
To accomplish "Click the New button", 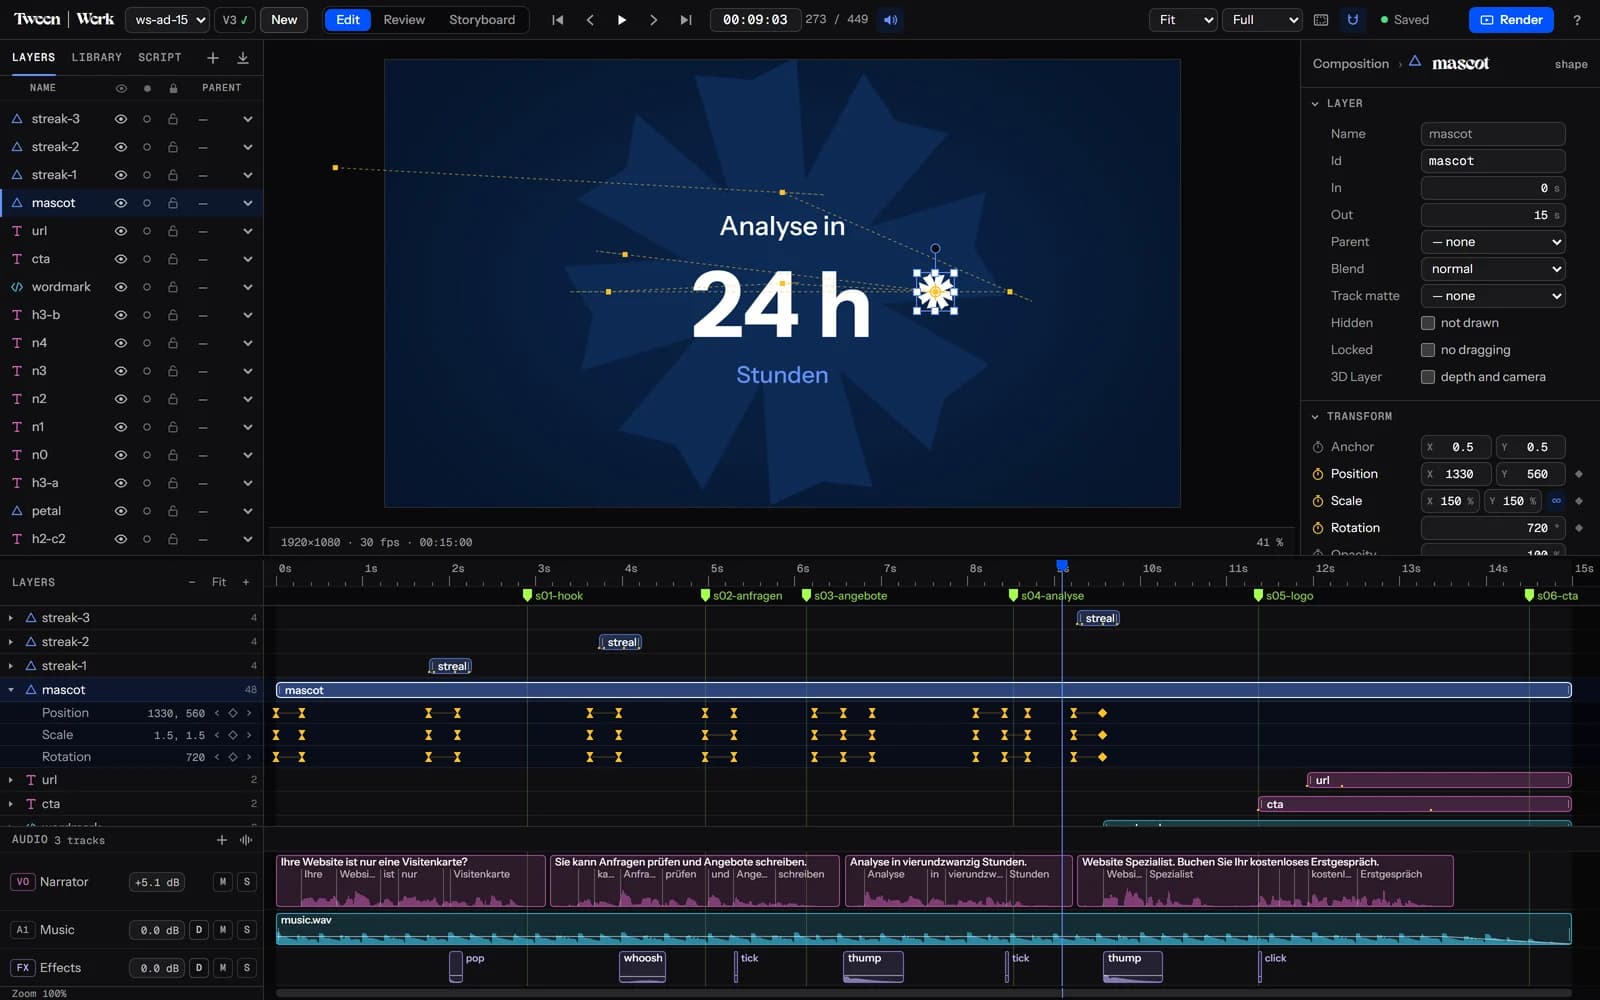I will [284, 20].
